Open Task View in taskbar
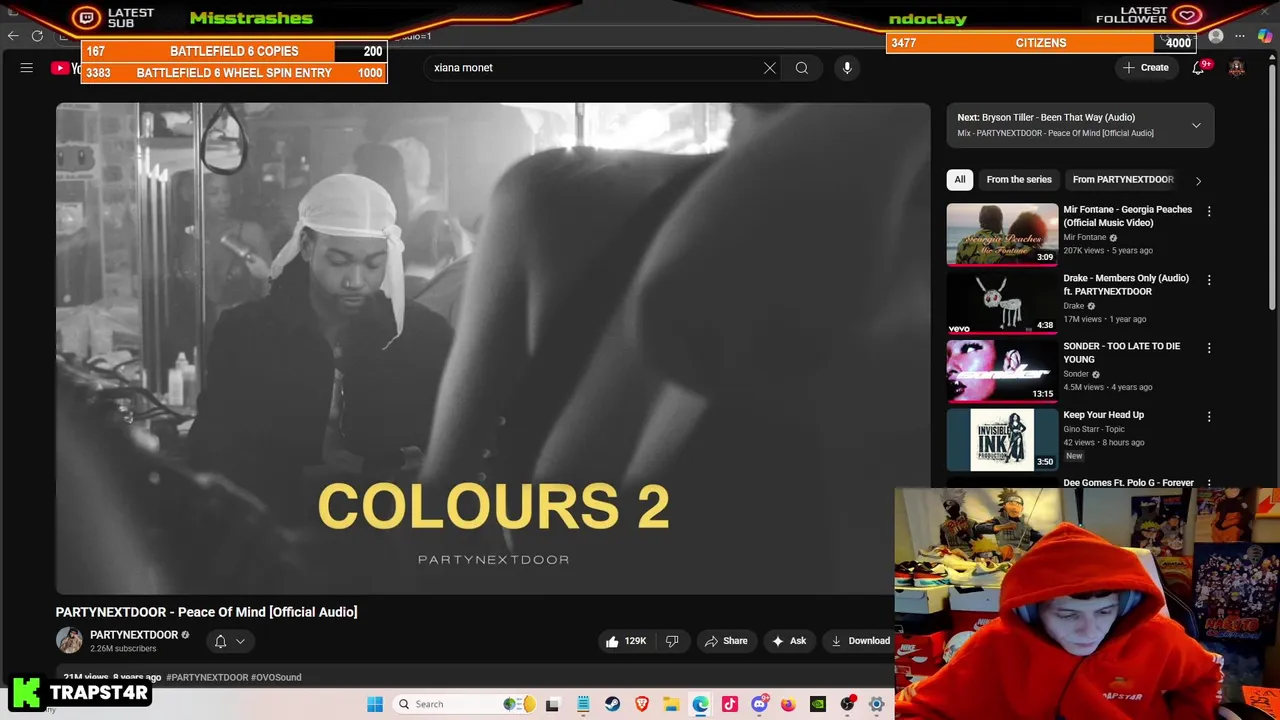 tap(552, 704)
